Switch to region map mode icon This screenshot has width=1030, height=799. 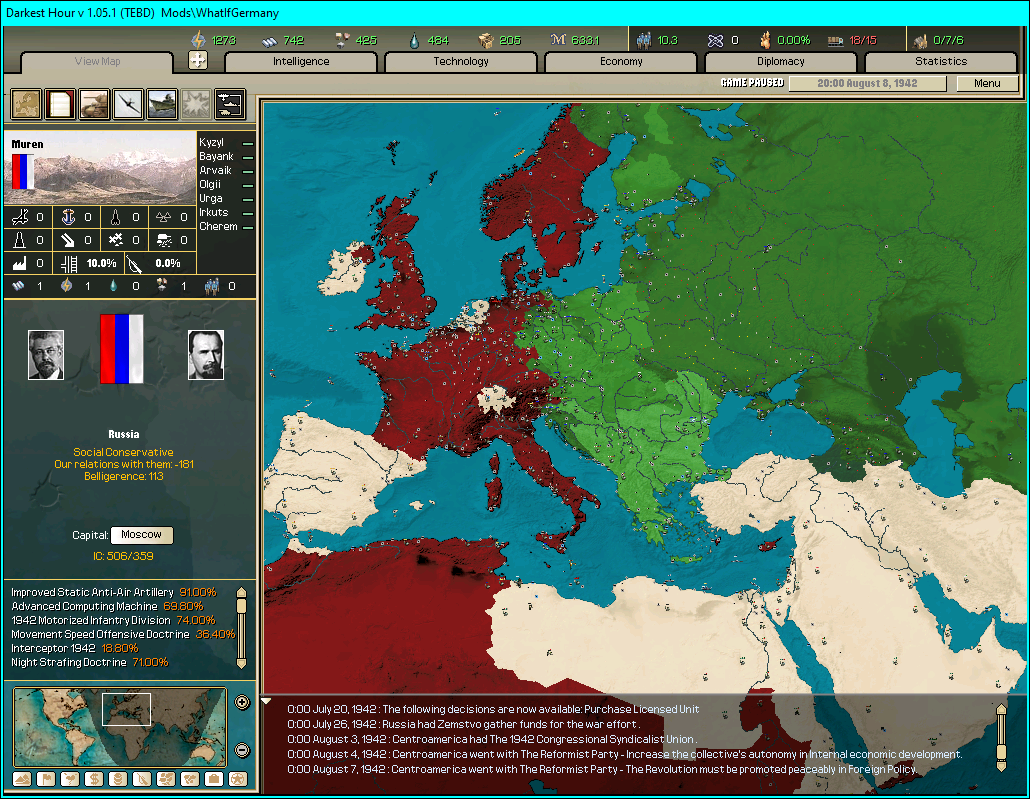pos(166,779)
